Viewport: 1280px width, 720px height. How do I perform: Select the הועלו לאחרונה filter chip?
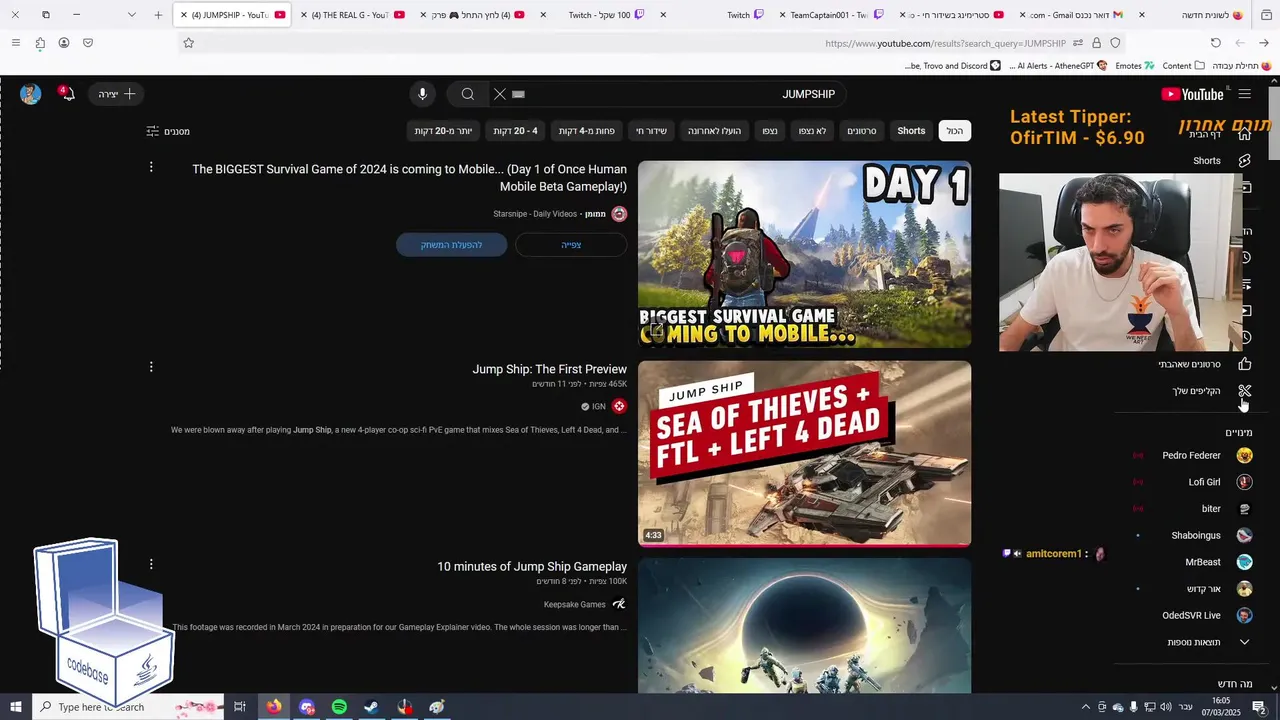pos(714,131)
